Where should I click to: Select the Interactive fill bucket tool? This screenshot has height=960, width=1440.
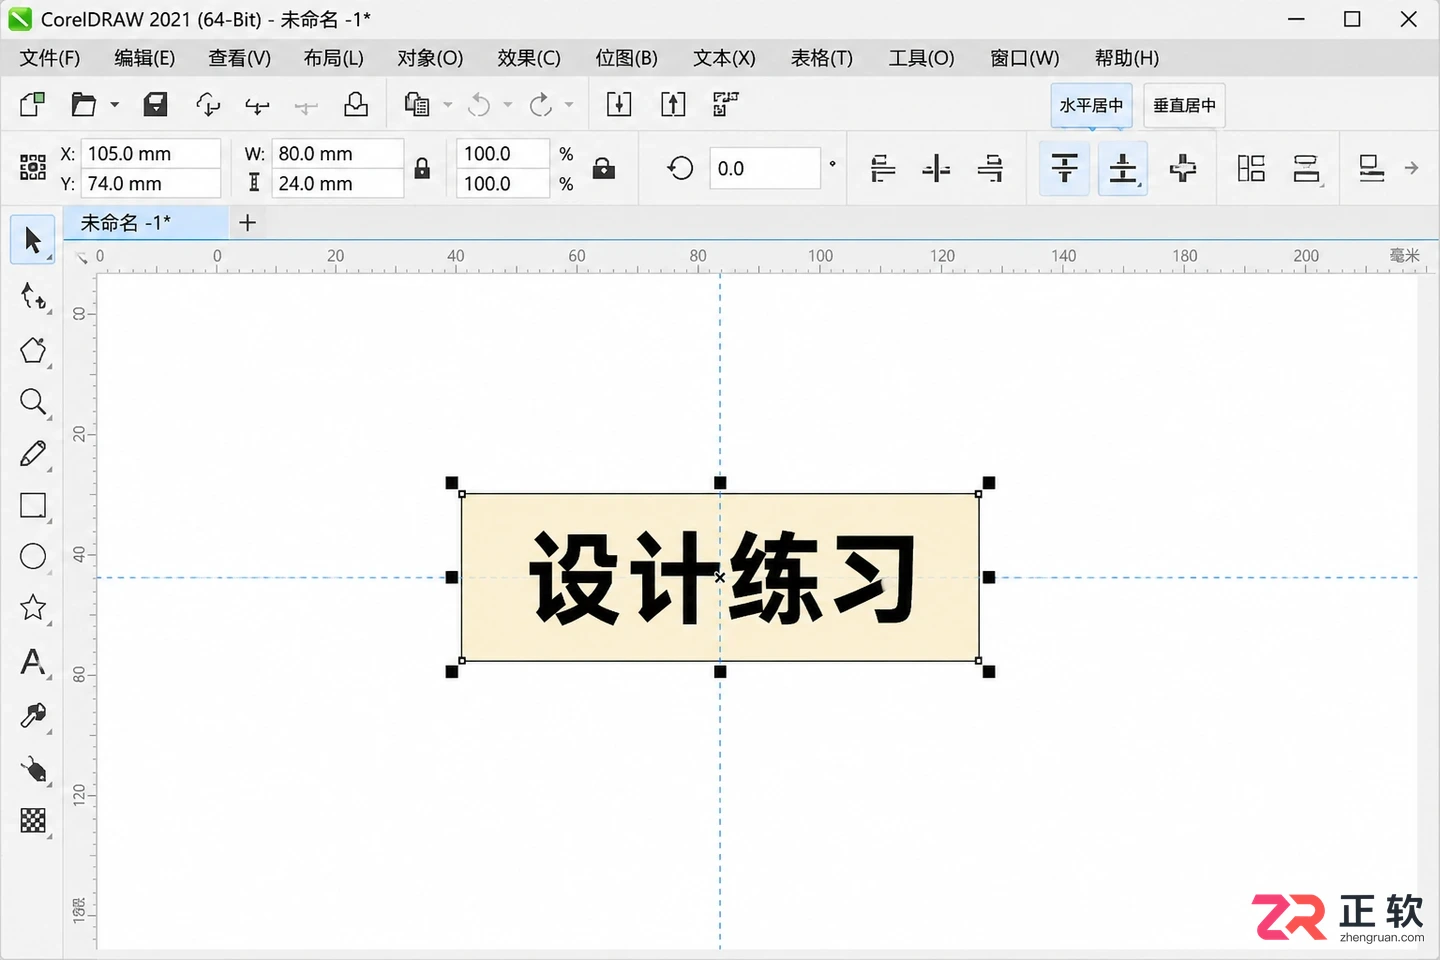pyautogui.click(x=33, y=769)
